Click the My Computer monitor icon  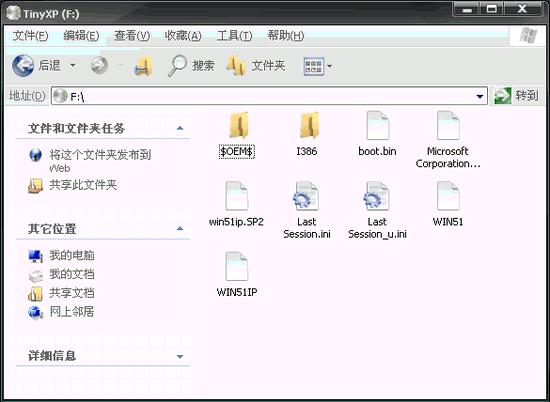coord(35,256)
